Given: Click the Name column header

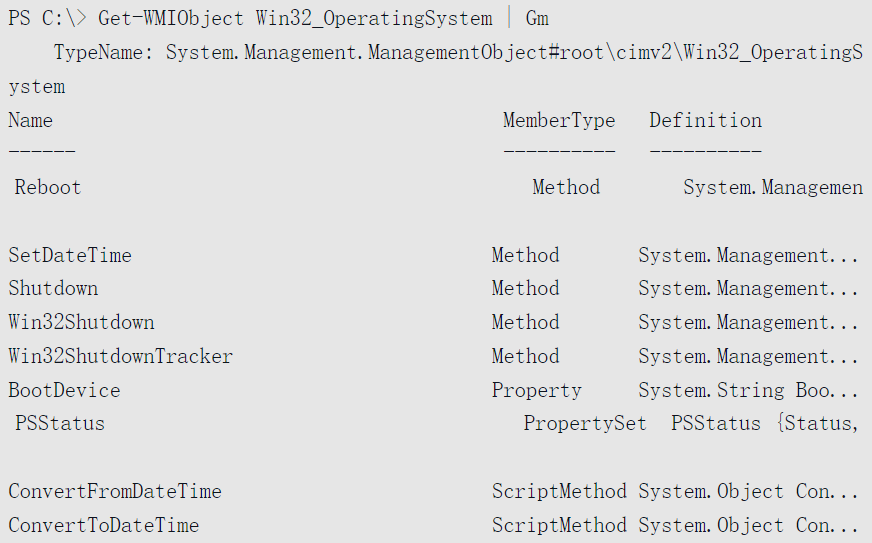Looking at the screenshot, I should coord(31,120).
